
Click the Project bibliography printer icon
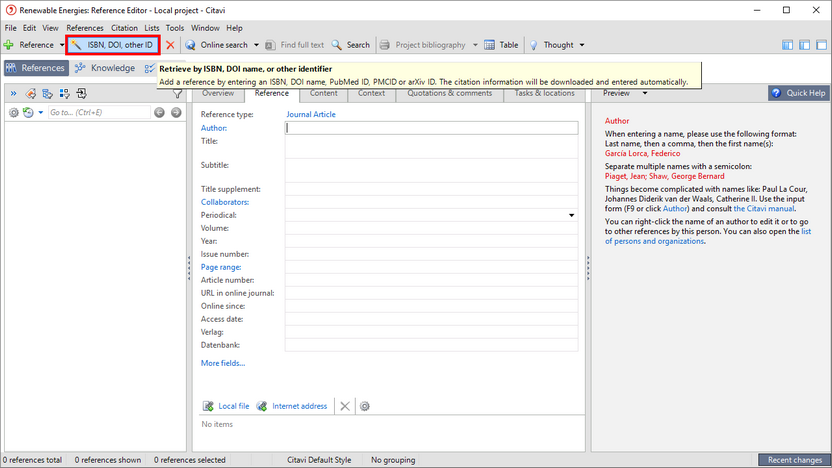(x=385, y=45)
